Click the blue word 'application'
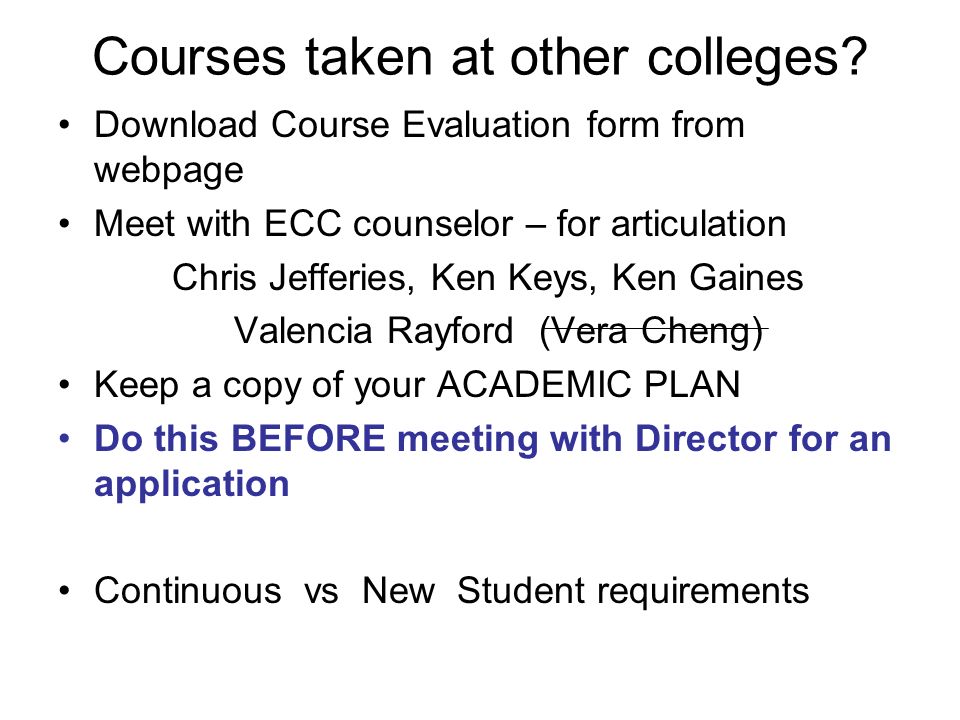The height and width of the screenshot is (720, 960). [192, 485]
